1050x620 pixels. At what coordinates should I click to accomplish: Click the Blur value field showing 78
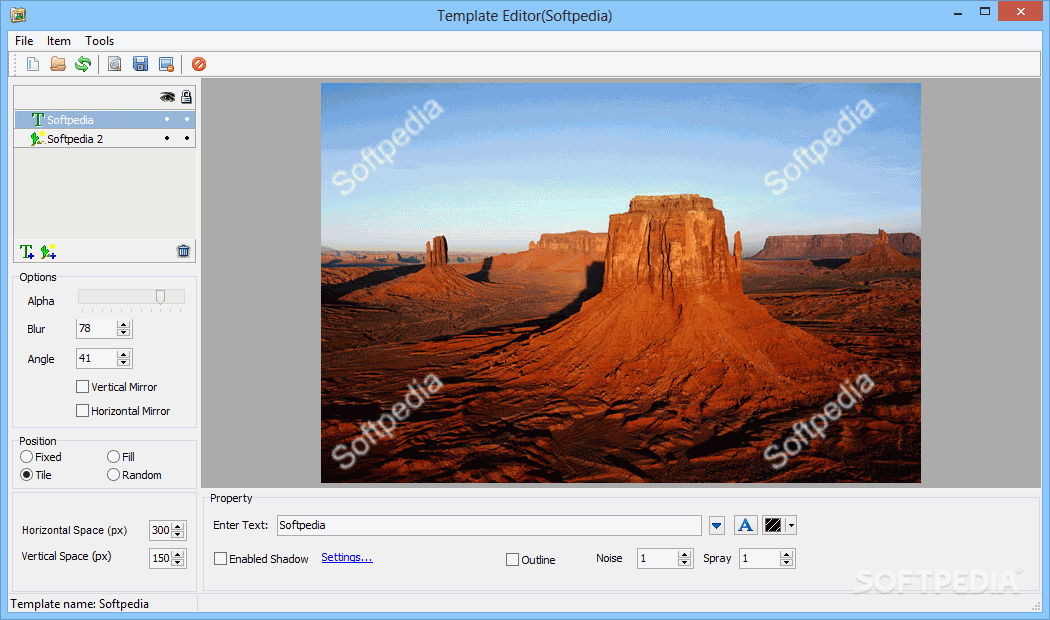96,329
